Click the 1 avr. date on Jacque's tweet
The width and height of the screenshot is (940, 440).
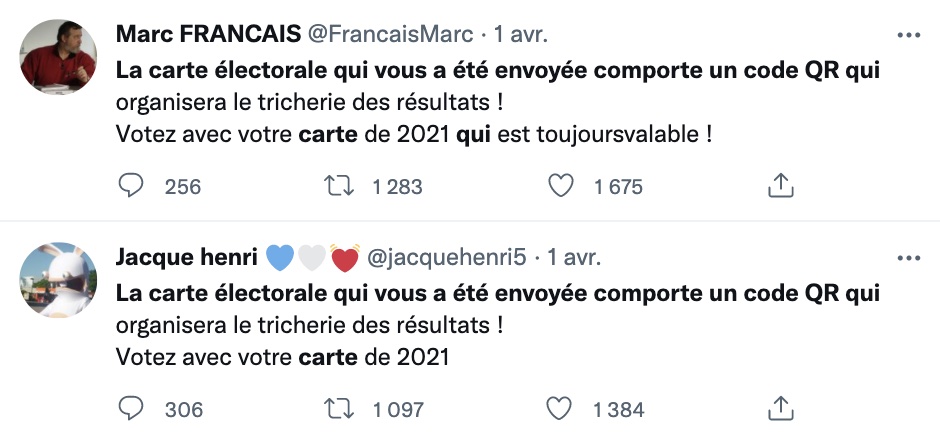click(573, 258)
